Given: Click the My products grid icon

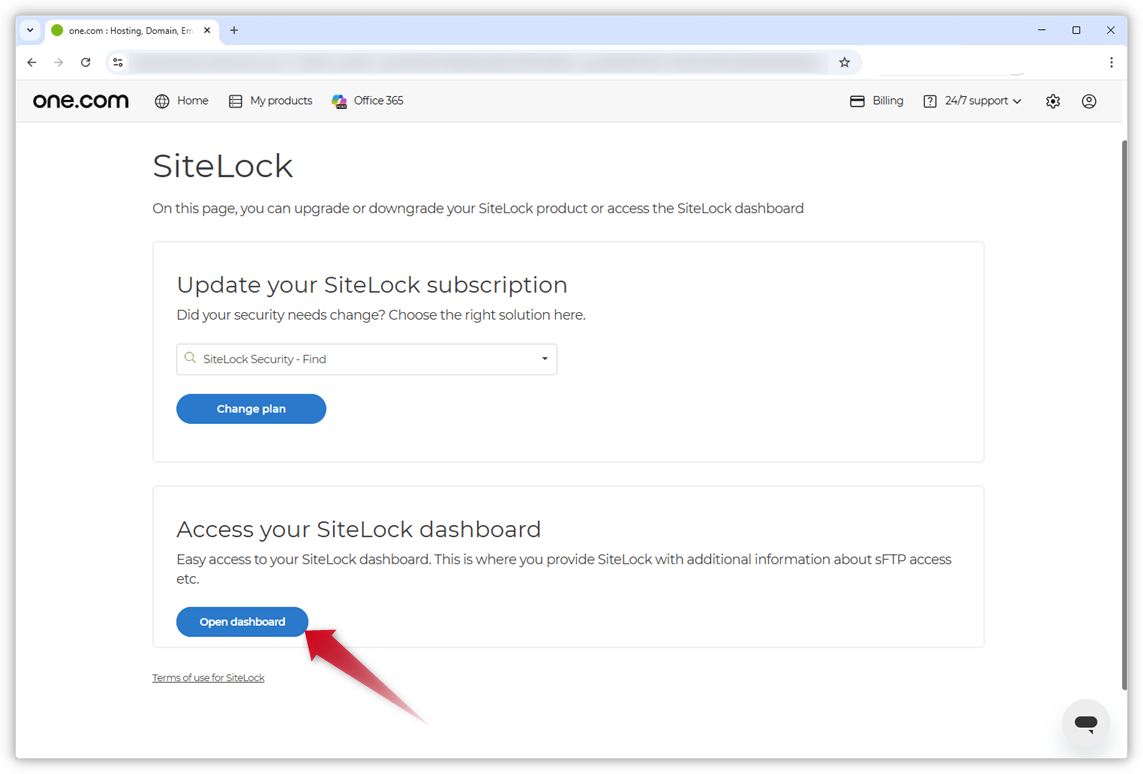Looking at the screenshot, I should pyautogui.click(x=234, y=100).
